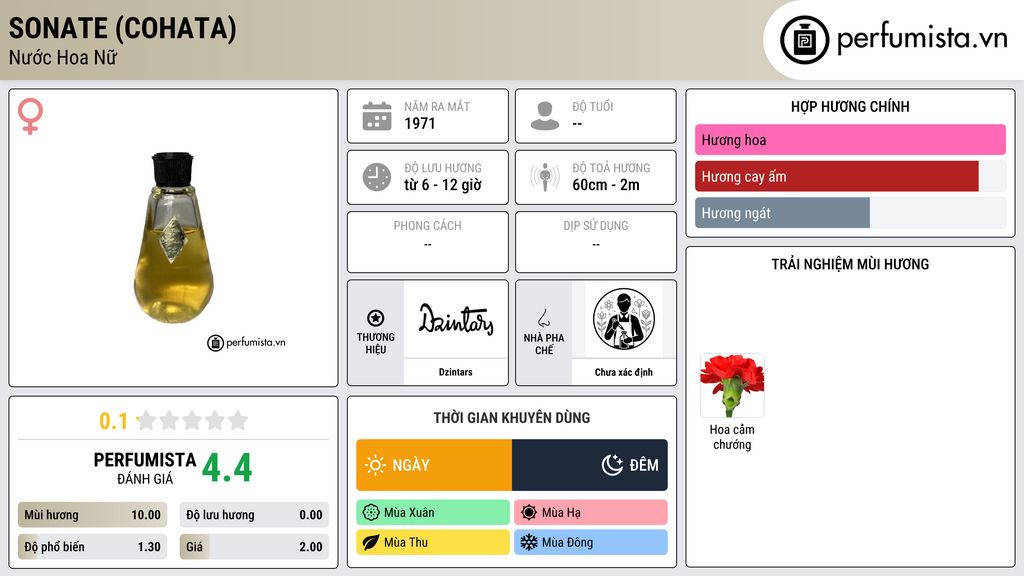The image size is (1024, 576).
Task: Open the Hoa cẩm chướng carnation image
Action: [732, 385]
